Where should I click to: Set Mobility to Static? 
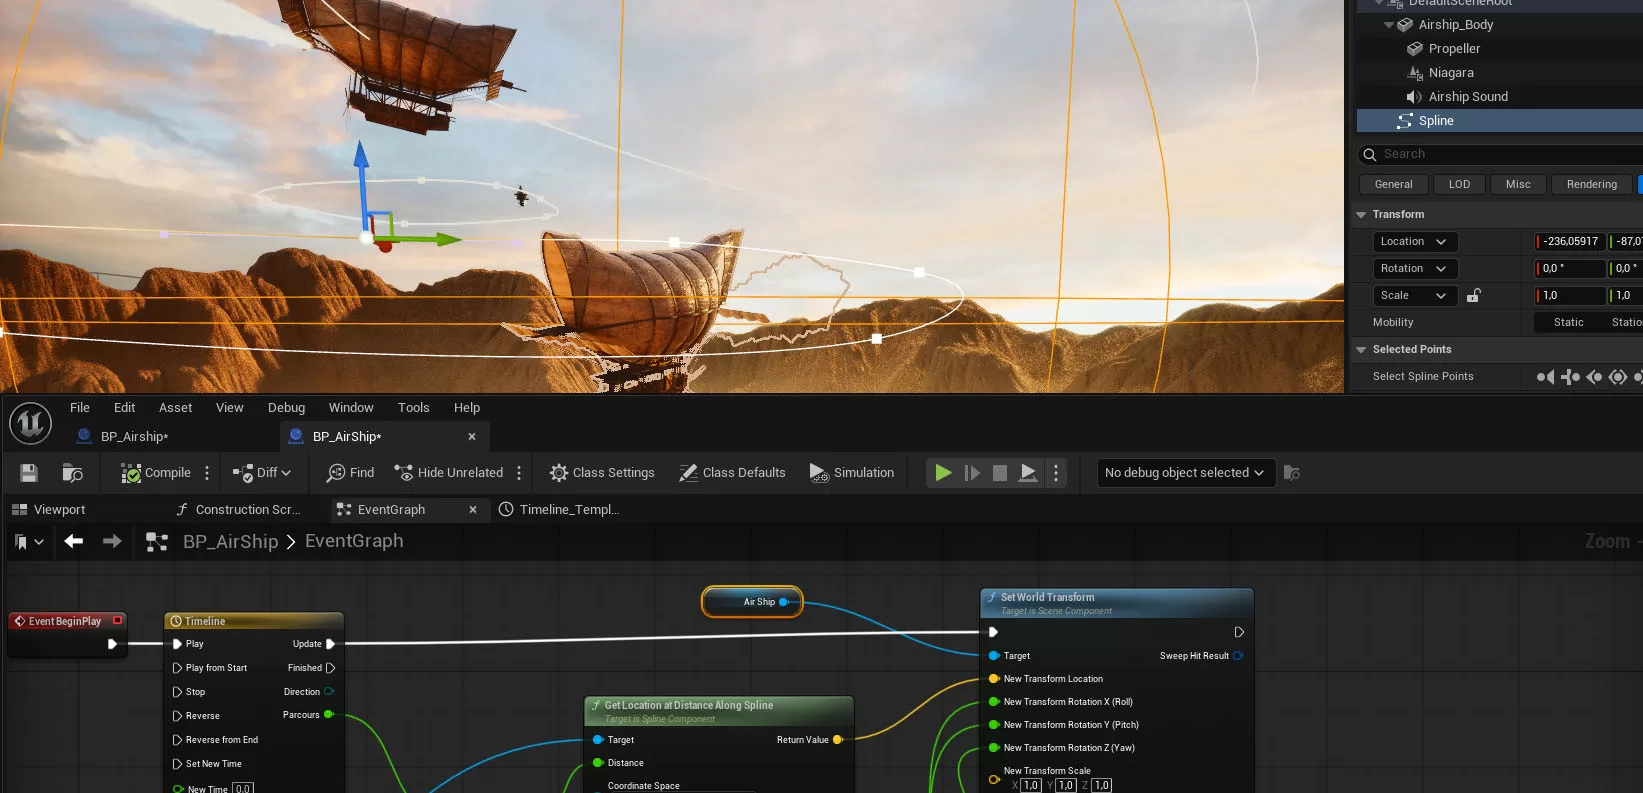point(1568,322)
